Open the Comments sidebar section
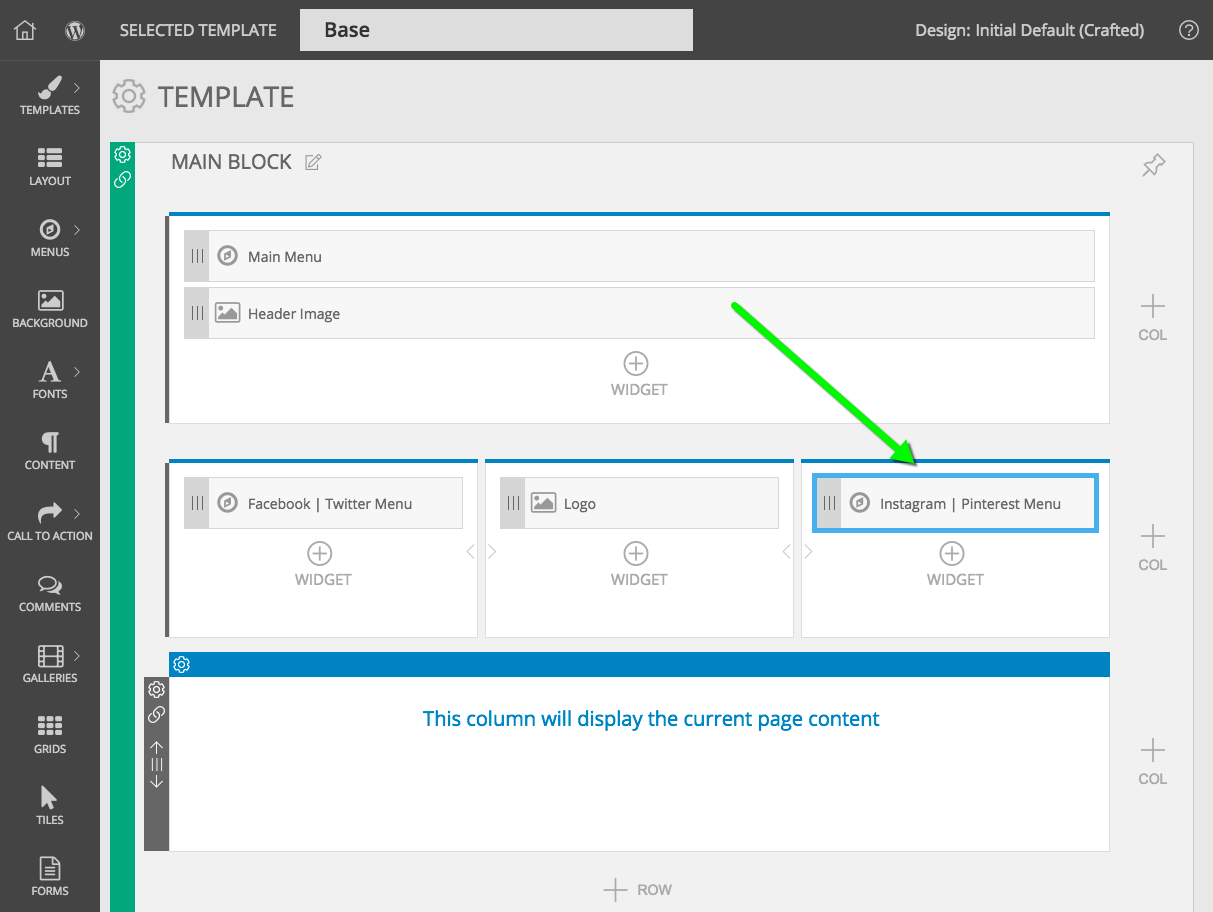Image resolution: width=1213 pixels, height=912 pixels. [50, 593]
